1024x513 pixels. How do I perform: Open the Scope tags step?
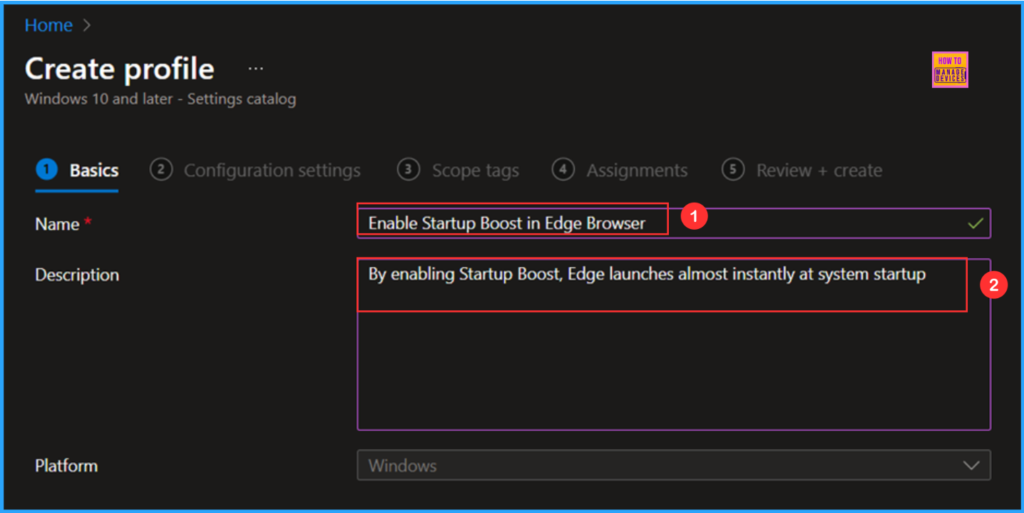pos(458,170)
